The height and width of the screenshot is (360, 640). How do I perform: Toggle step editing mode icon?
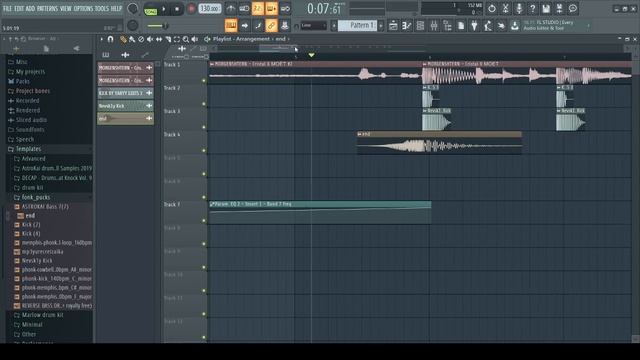pyautogui.click(x=258, y=26)
